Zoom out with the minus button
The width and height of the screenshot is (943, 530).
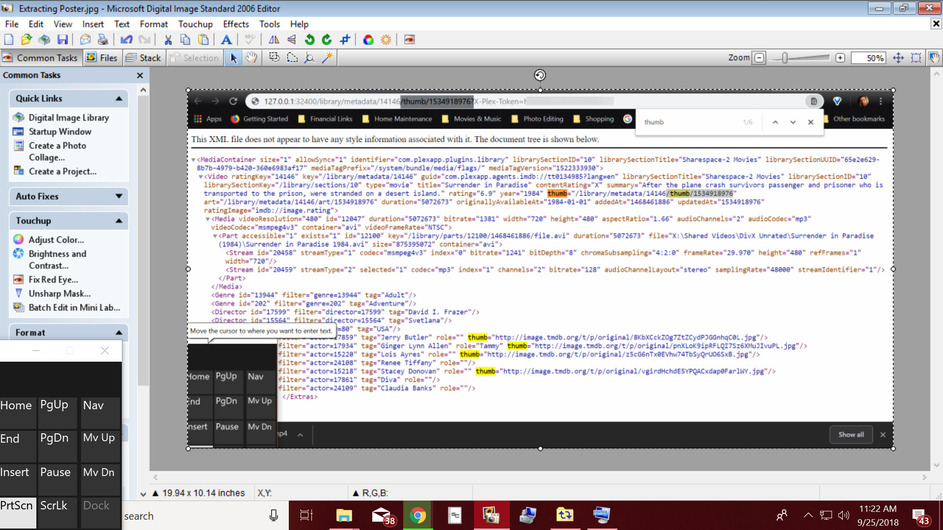(x=759, y=58)
